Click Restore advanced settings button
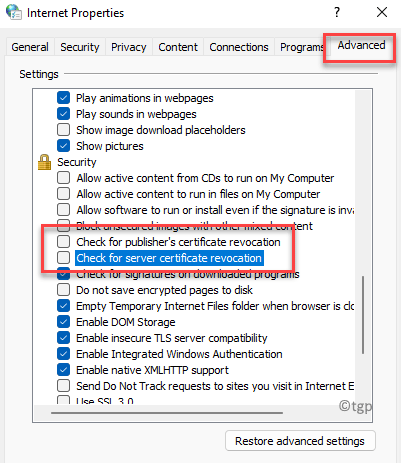This screenshot has width=401, height=463. (x=300, y=441)
